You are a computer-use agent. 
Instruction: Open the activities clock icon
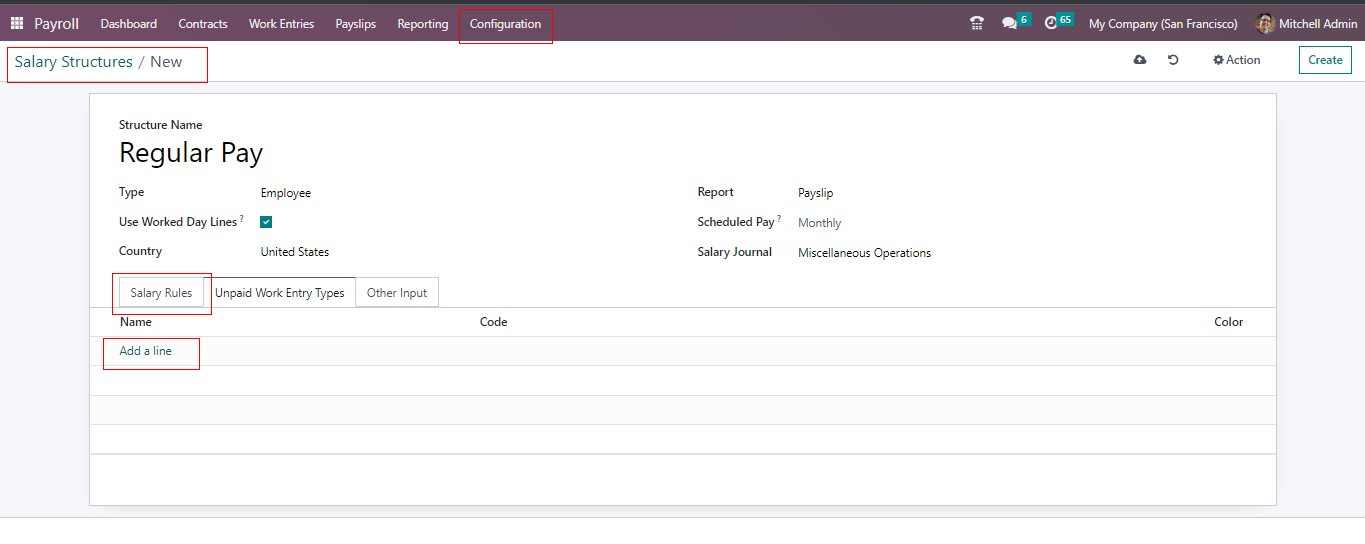click(x=1050, y=23)
